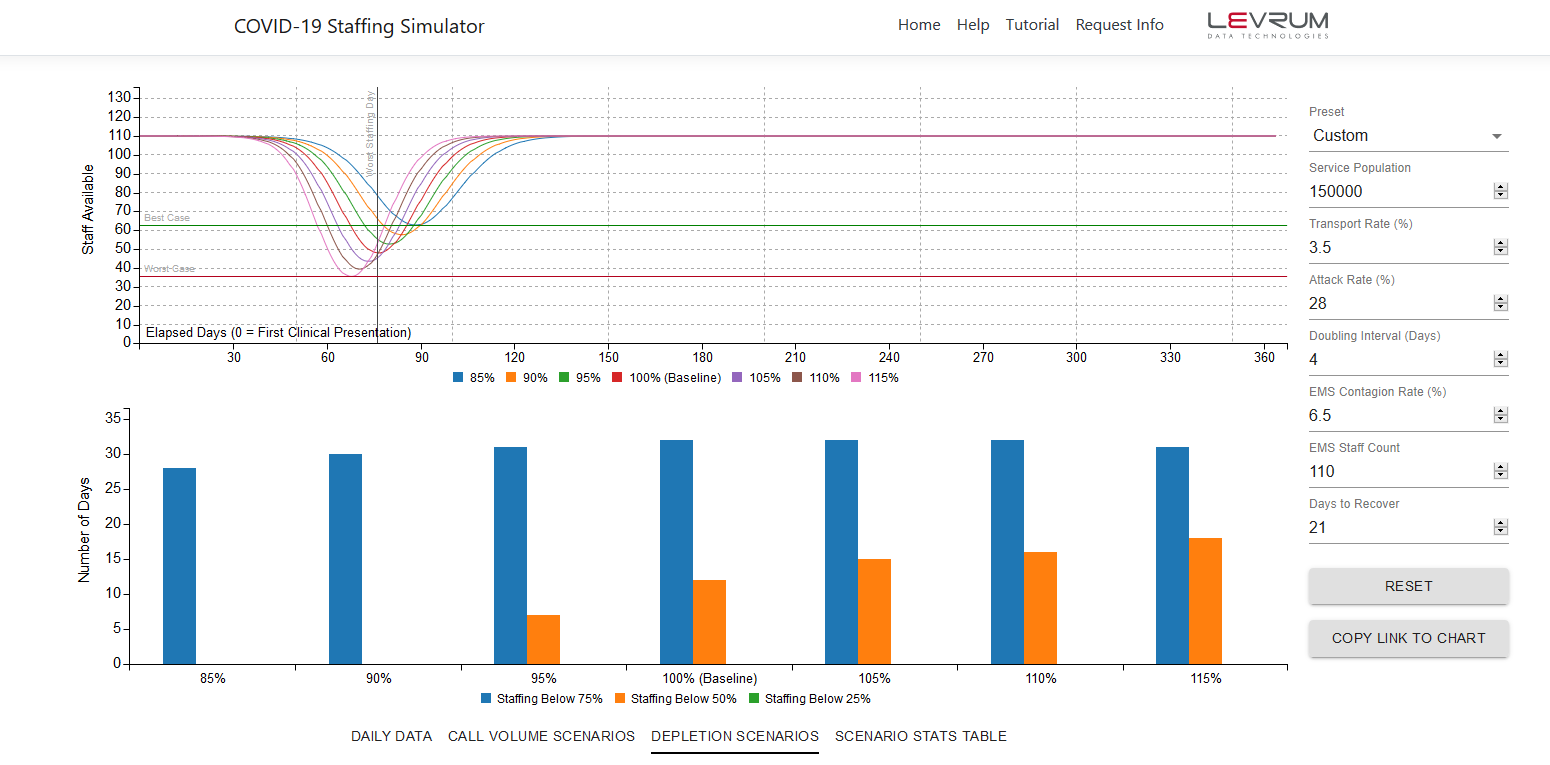The height and width of the screenshot is (765, 1550).
Task: Increase EMS Contagion Rate via up stepper
Action: point(1501,410)
